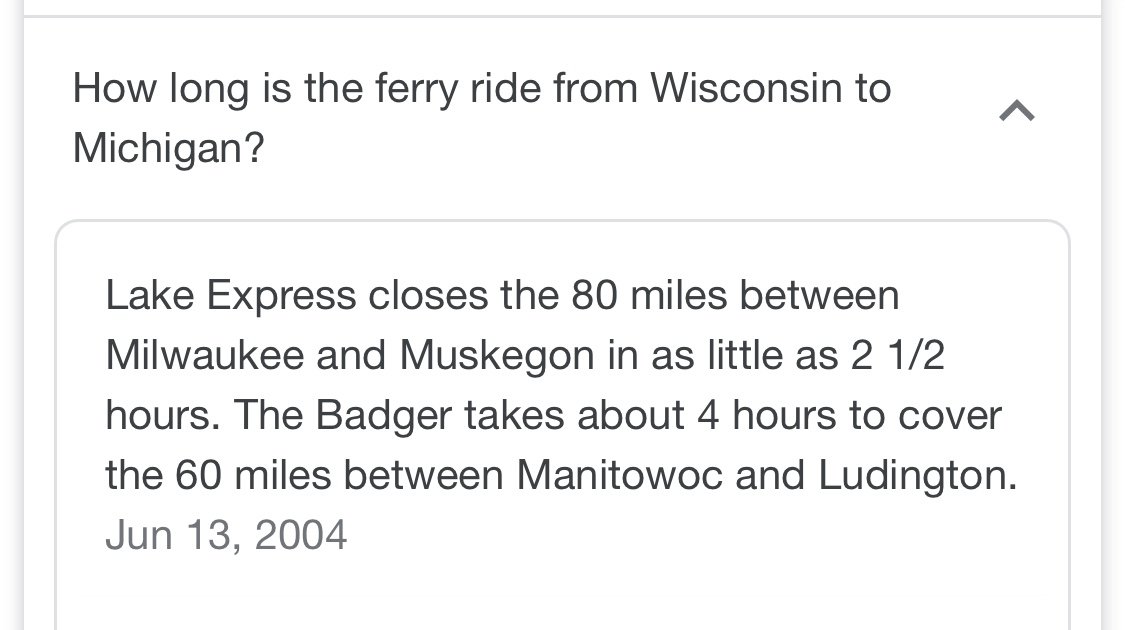Click the word 'Michigan?' in the question heading
The width and height of the screenshot is (1125, 630).
click(169, 149)
